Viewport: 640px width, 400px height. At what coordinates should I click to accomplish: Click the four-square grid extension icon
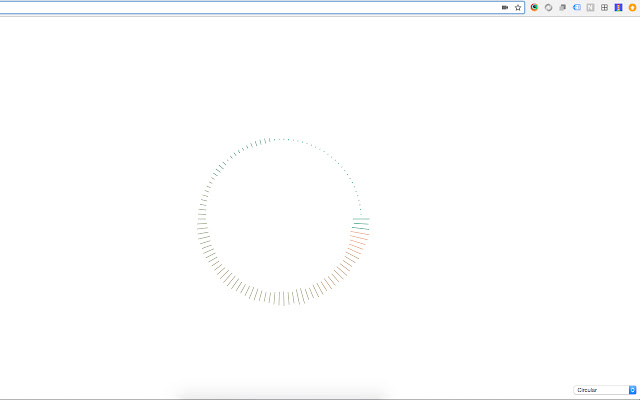(604, 7)
